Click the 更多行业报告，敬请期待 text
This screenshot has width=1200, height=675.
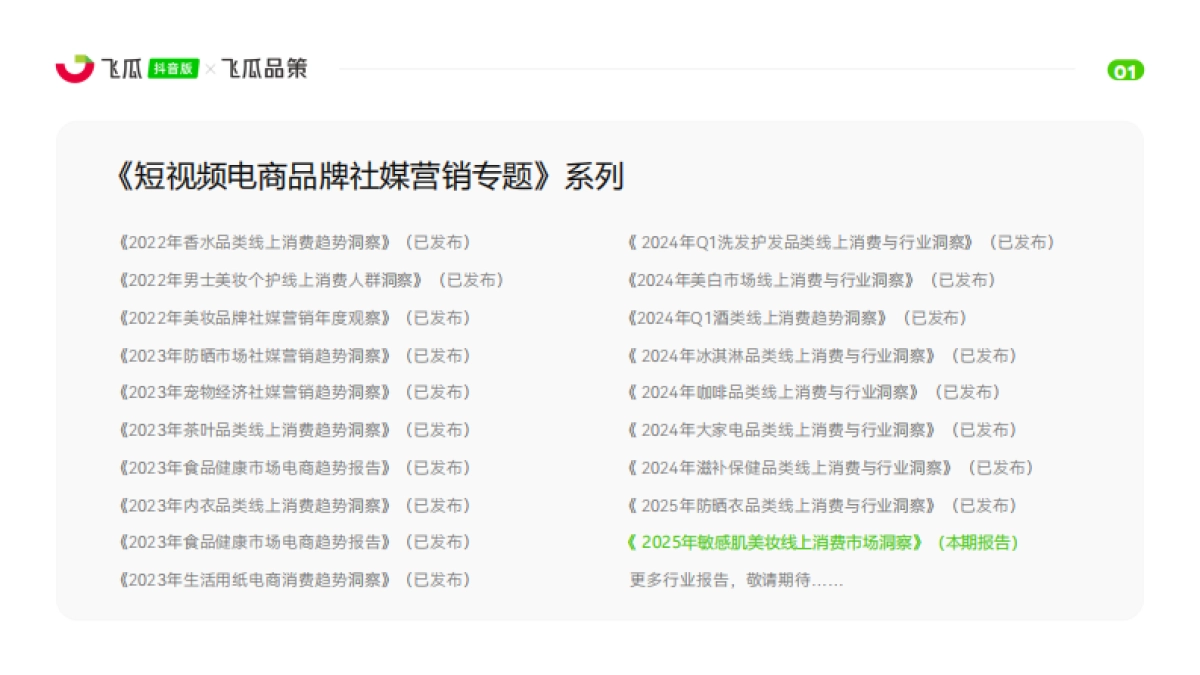click(735, 580)
